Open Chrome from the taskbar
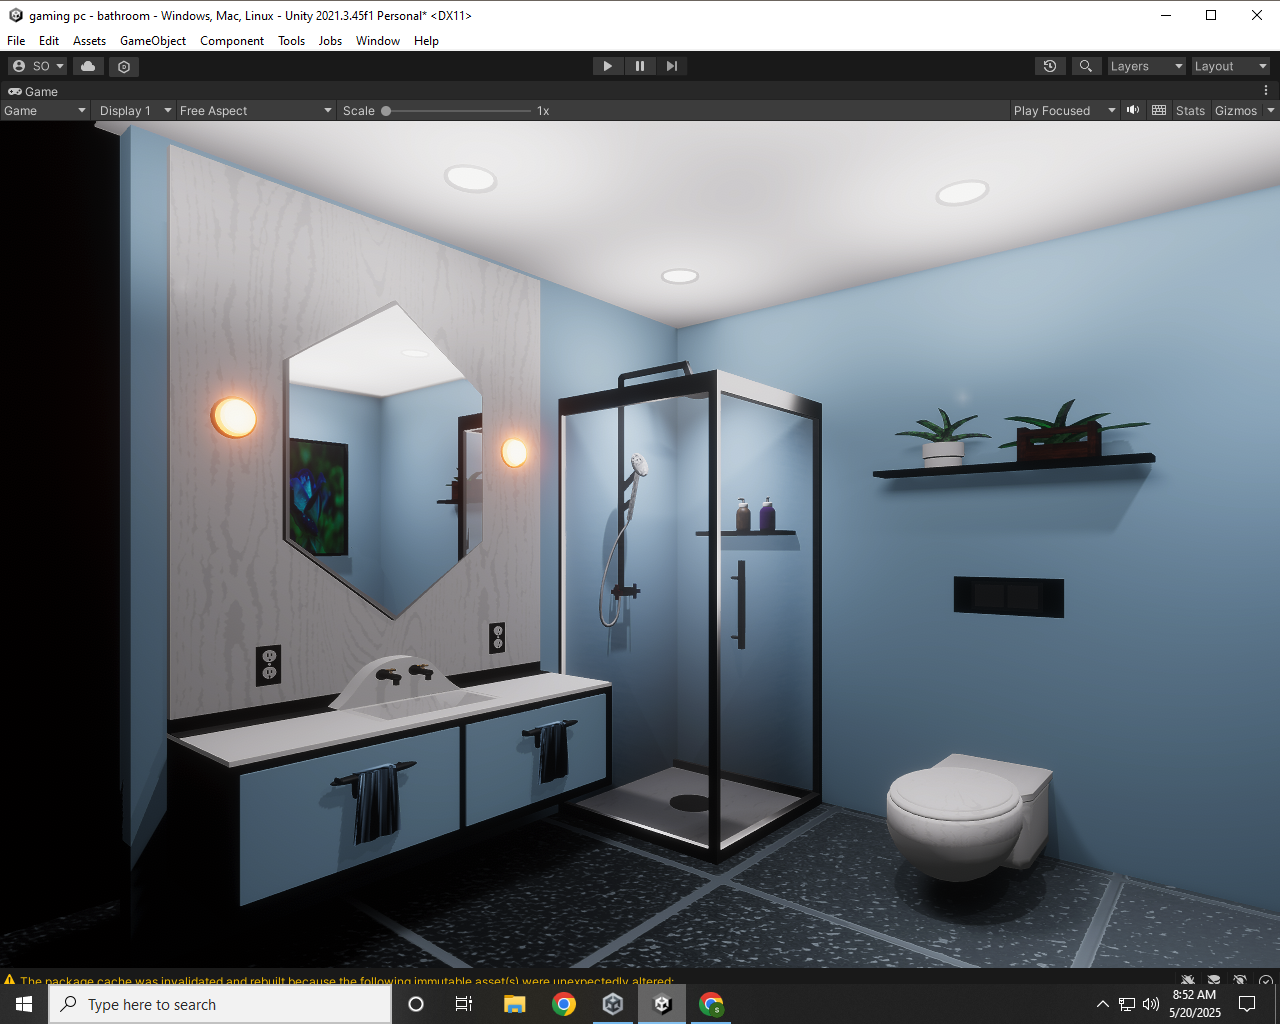 coord(564,1004)
